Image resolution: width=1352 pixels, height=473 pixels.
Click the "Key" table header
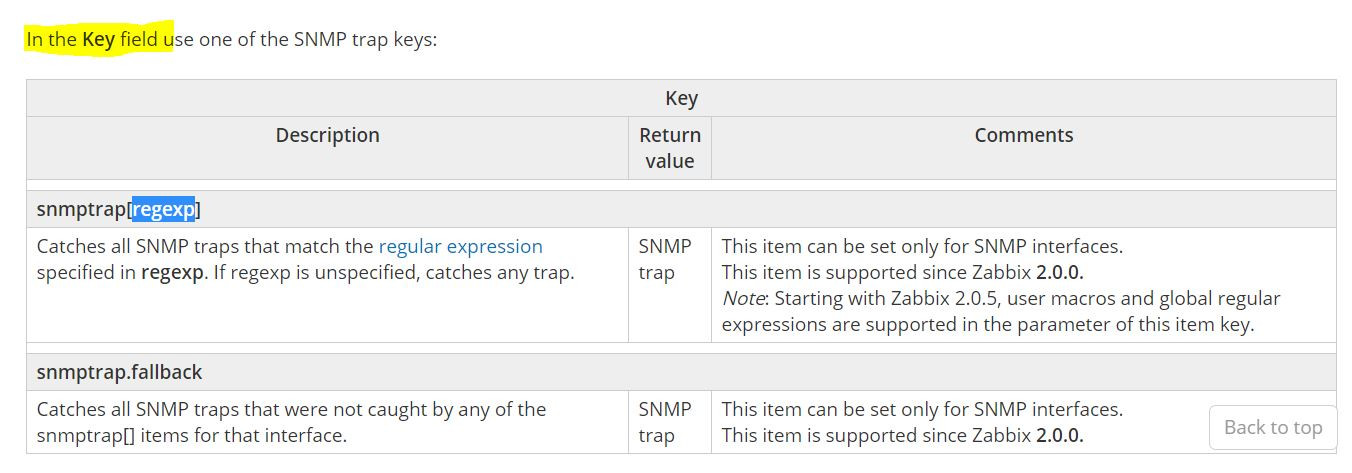click(x=681, y=98)
